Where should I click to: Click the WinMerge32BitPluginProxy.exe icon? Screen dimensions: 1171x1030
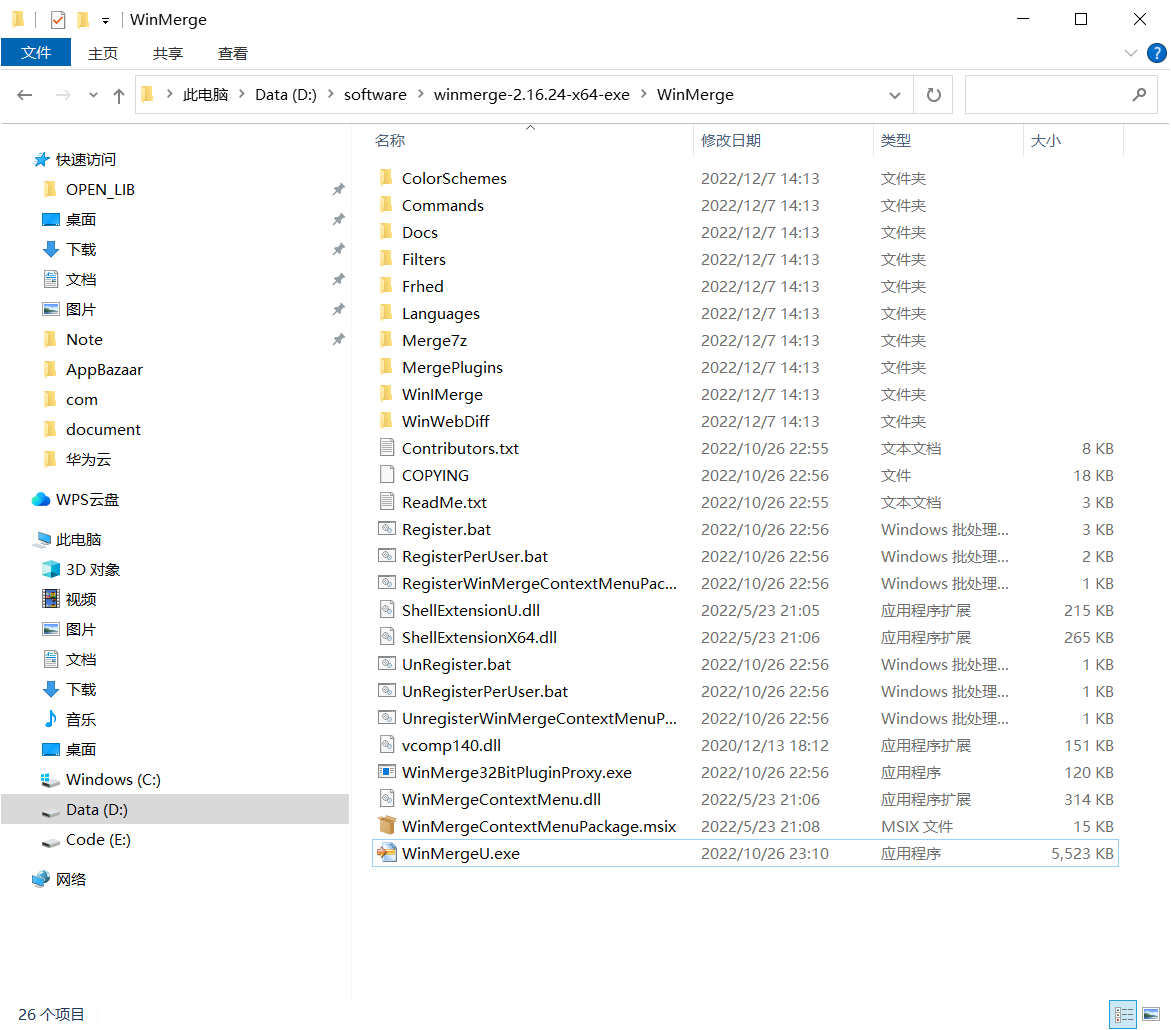[387, 772]
